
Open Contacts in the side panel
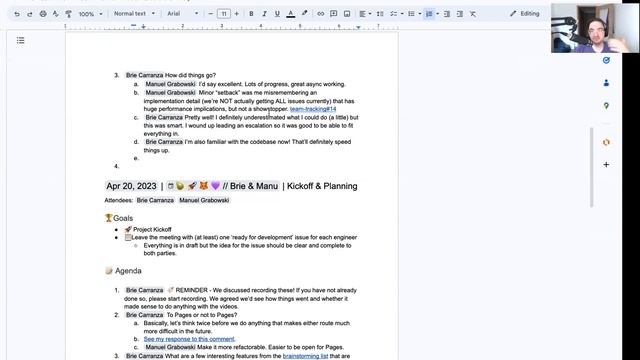(606, 83)
